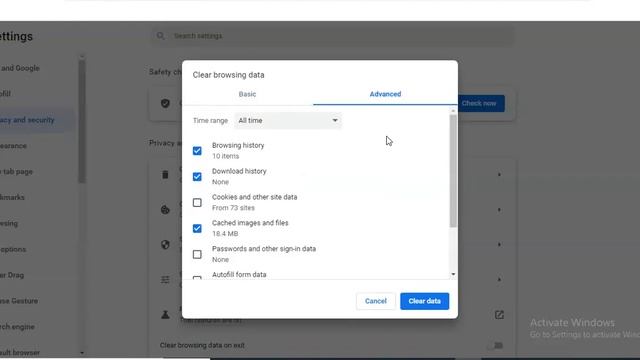Click the sidebar scrollbar thumb
The image size is (640, 360).
click(x=82, y=122)
